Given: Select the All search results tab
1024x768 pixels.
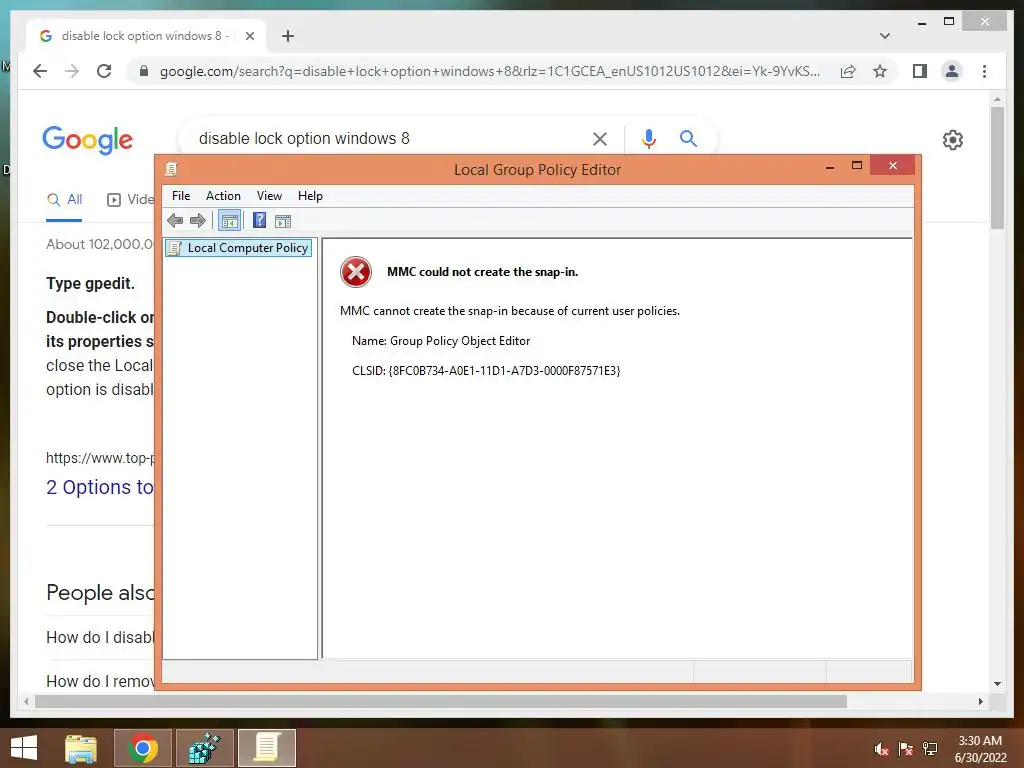Looking at the screenshot, I should pos(64,200).
